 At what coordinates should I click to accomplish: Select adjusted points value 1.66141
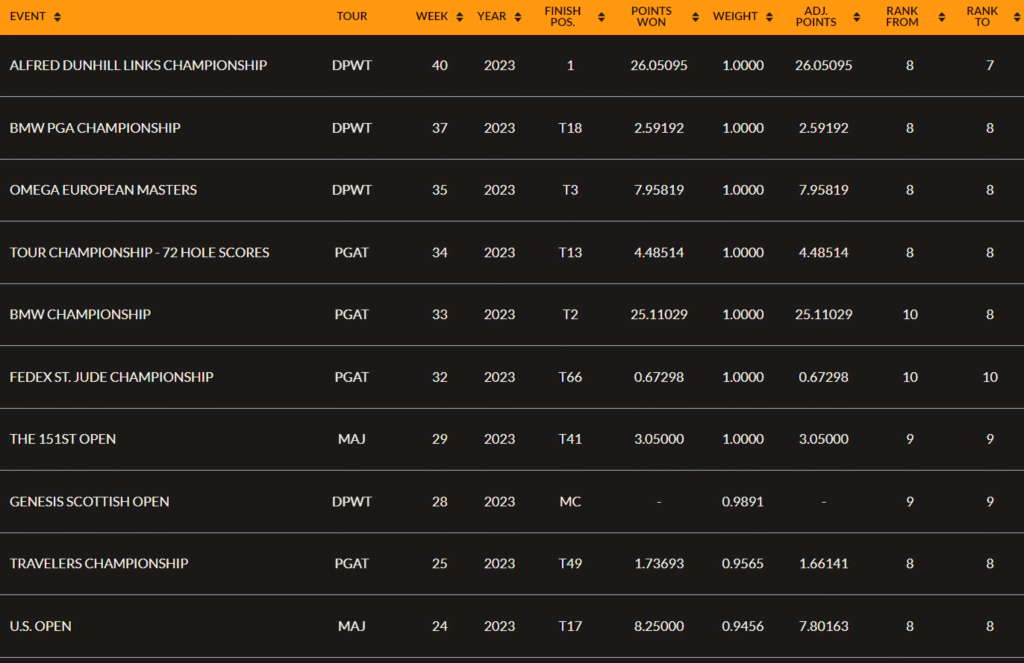coord(824,564)
